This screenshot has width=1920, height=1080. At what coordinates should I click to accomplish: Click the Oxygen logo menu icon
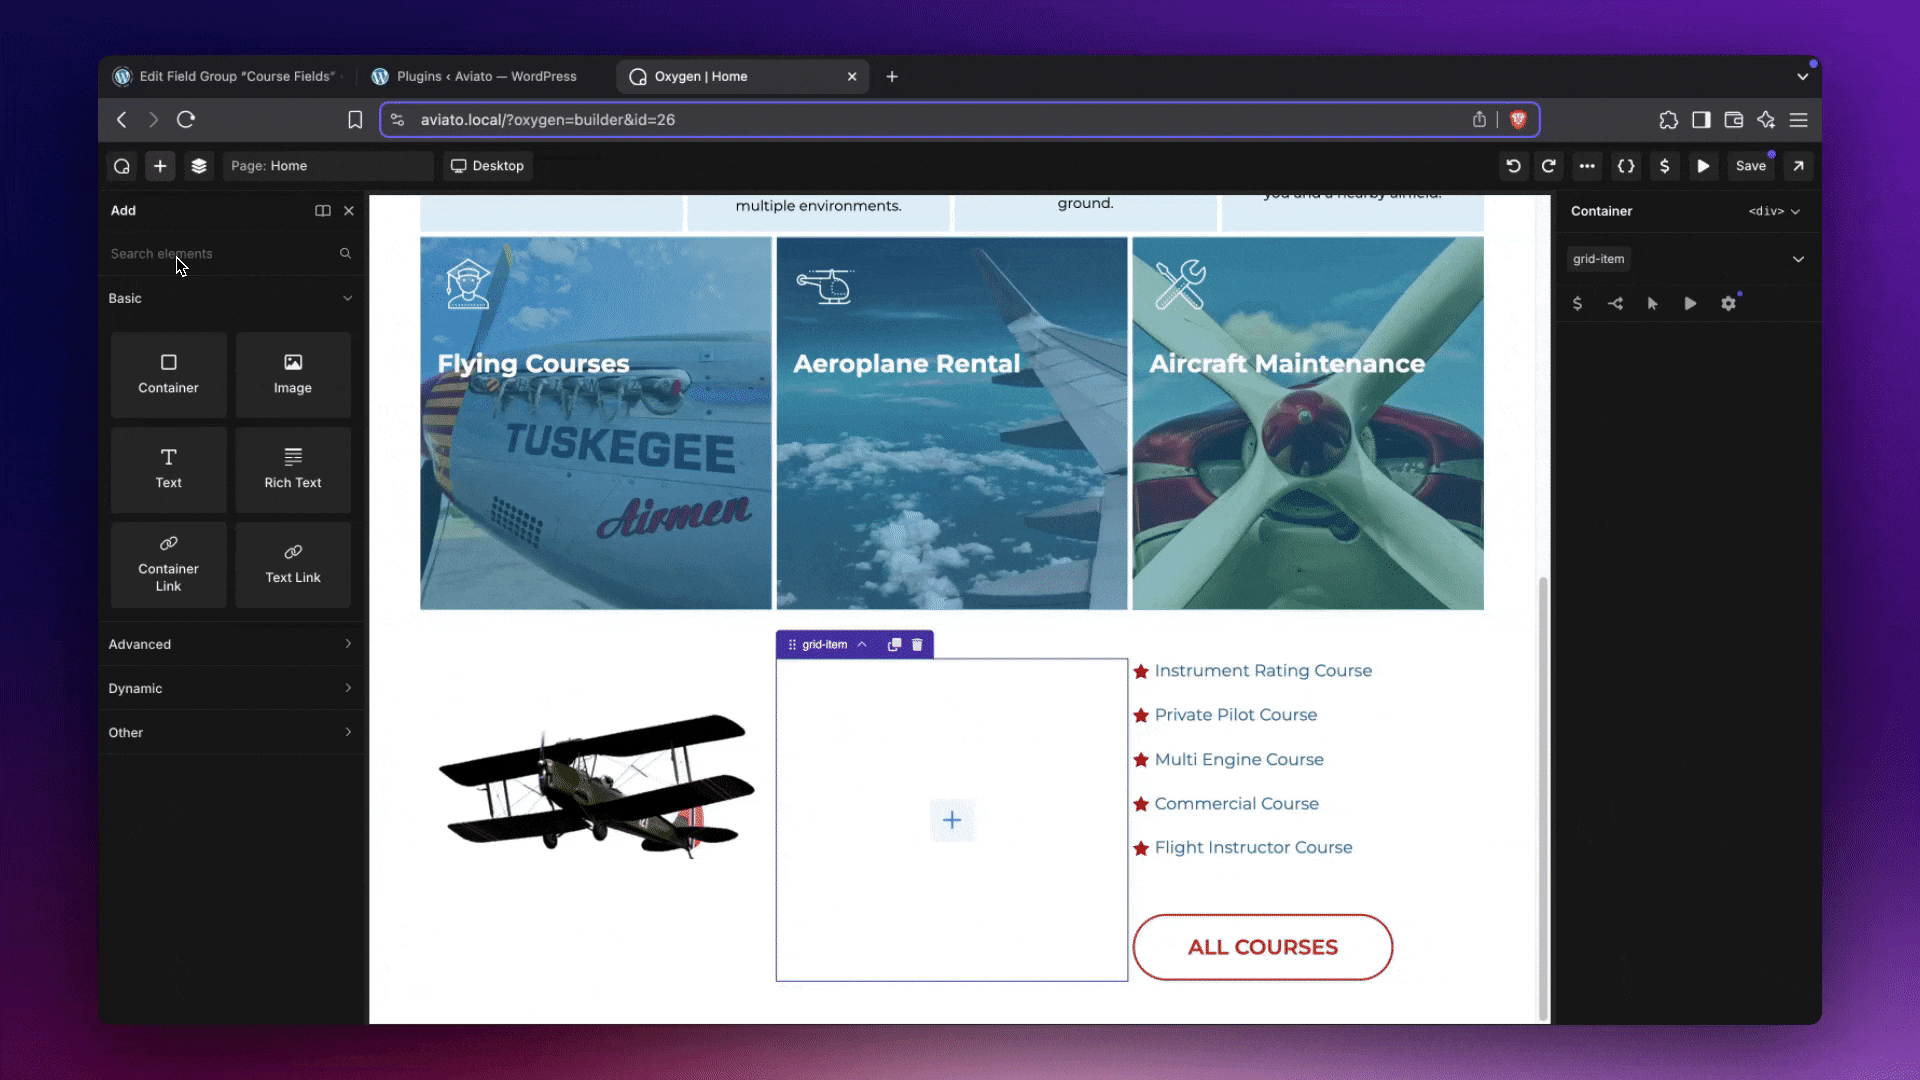pyautogui.click(x=122, y=166)
